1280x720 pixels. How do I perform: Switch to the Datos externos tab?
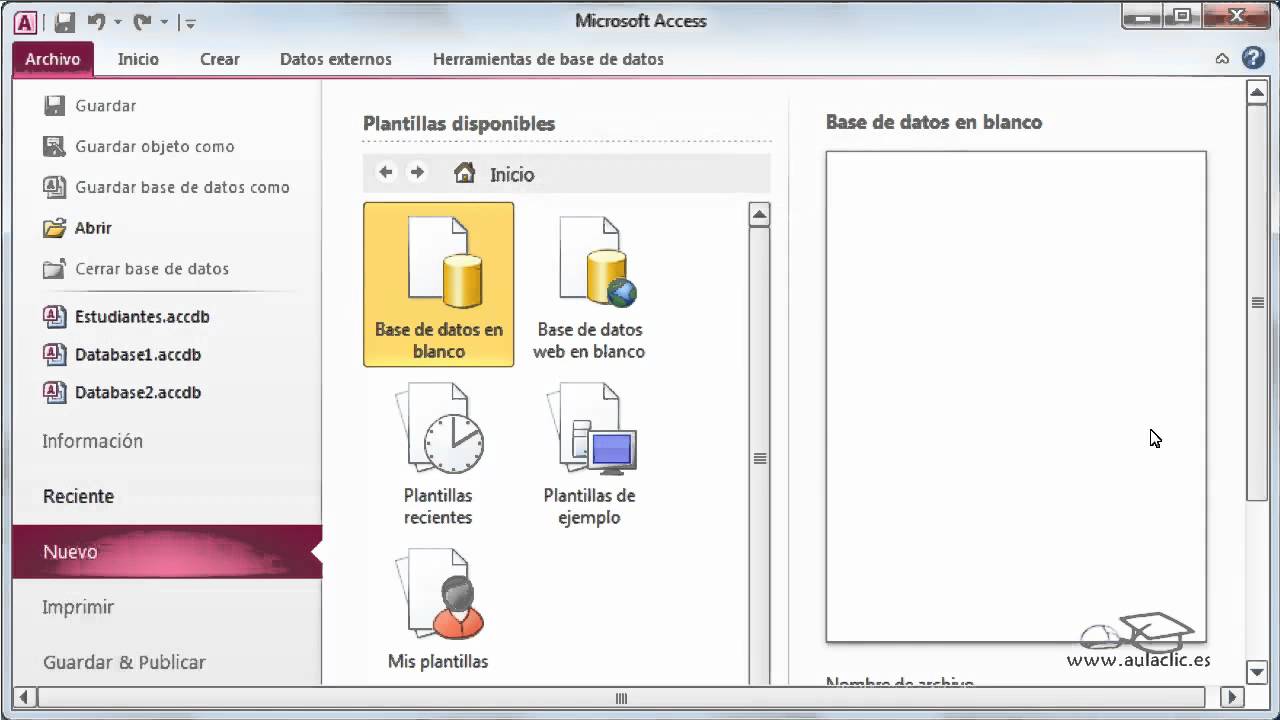coord(336,59)
